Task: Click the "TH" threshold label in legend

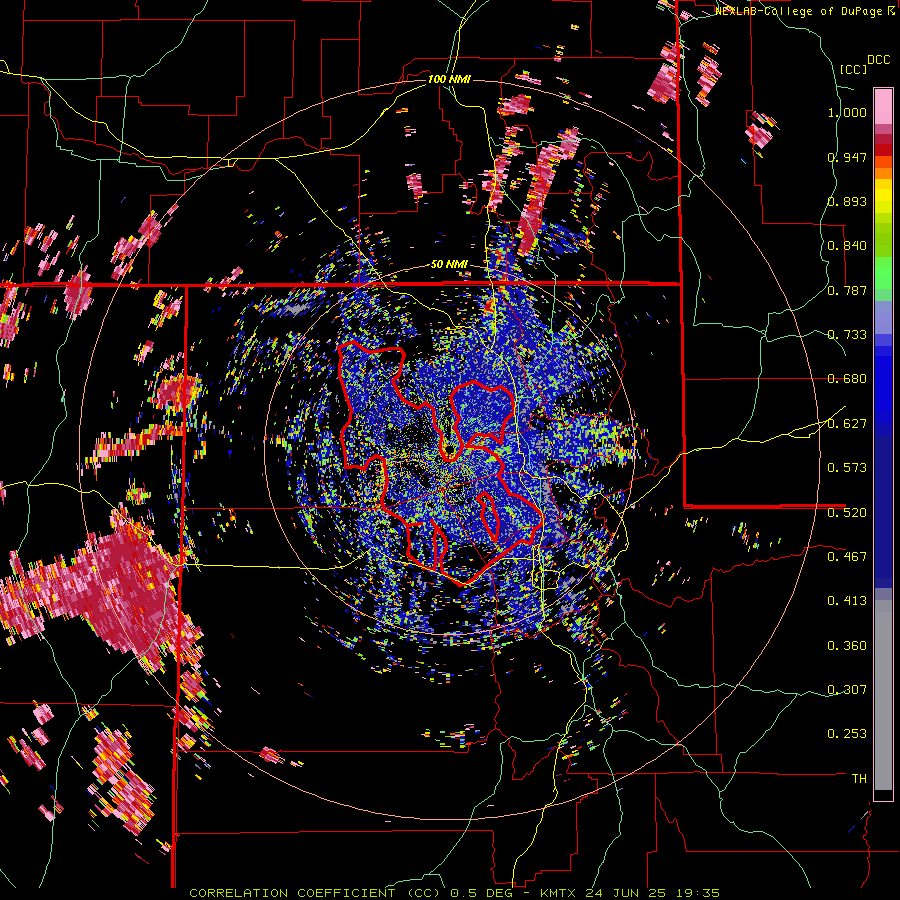Action: (x=859, y=779)
